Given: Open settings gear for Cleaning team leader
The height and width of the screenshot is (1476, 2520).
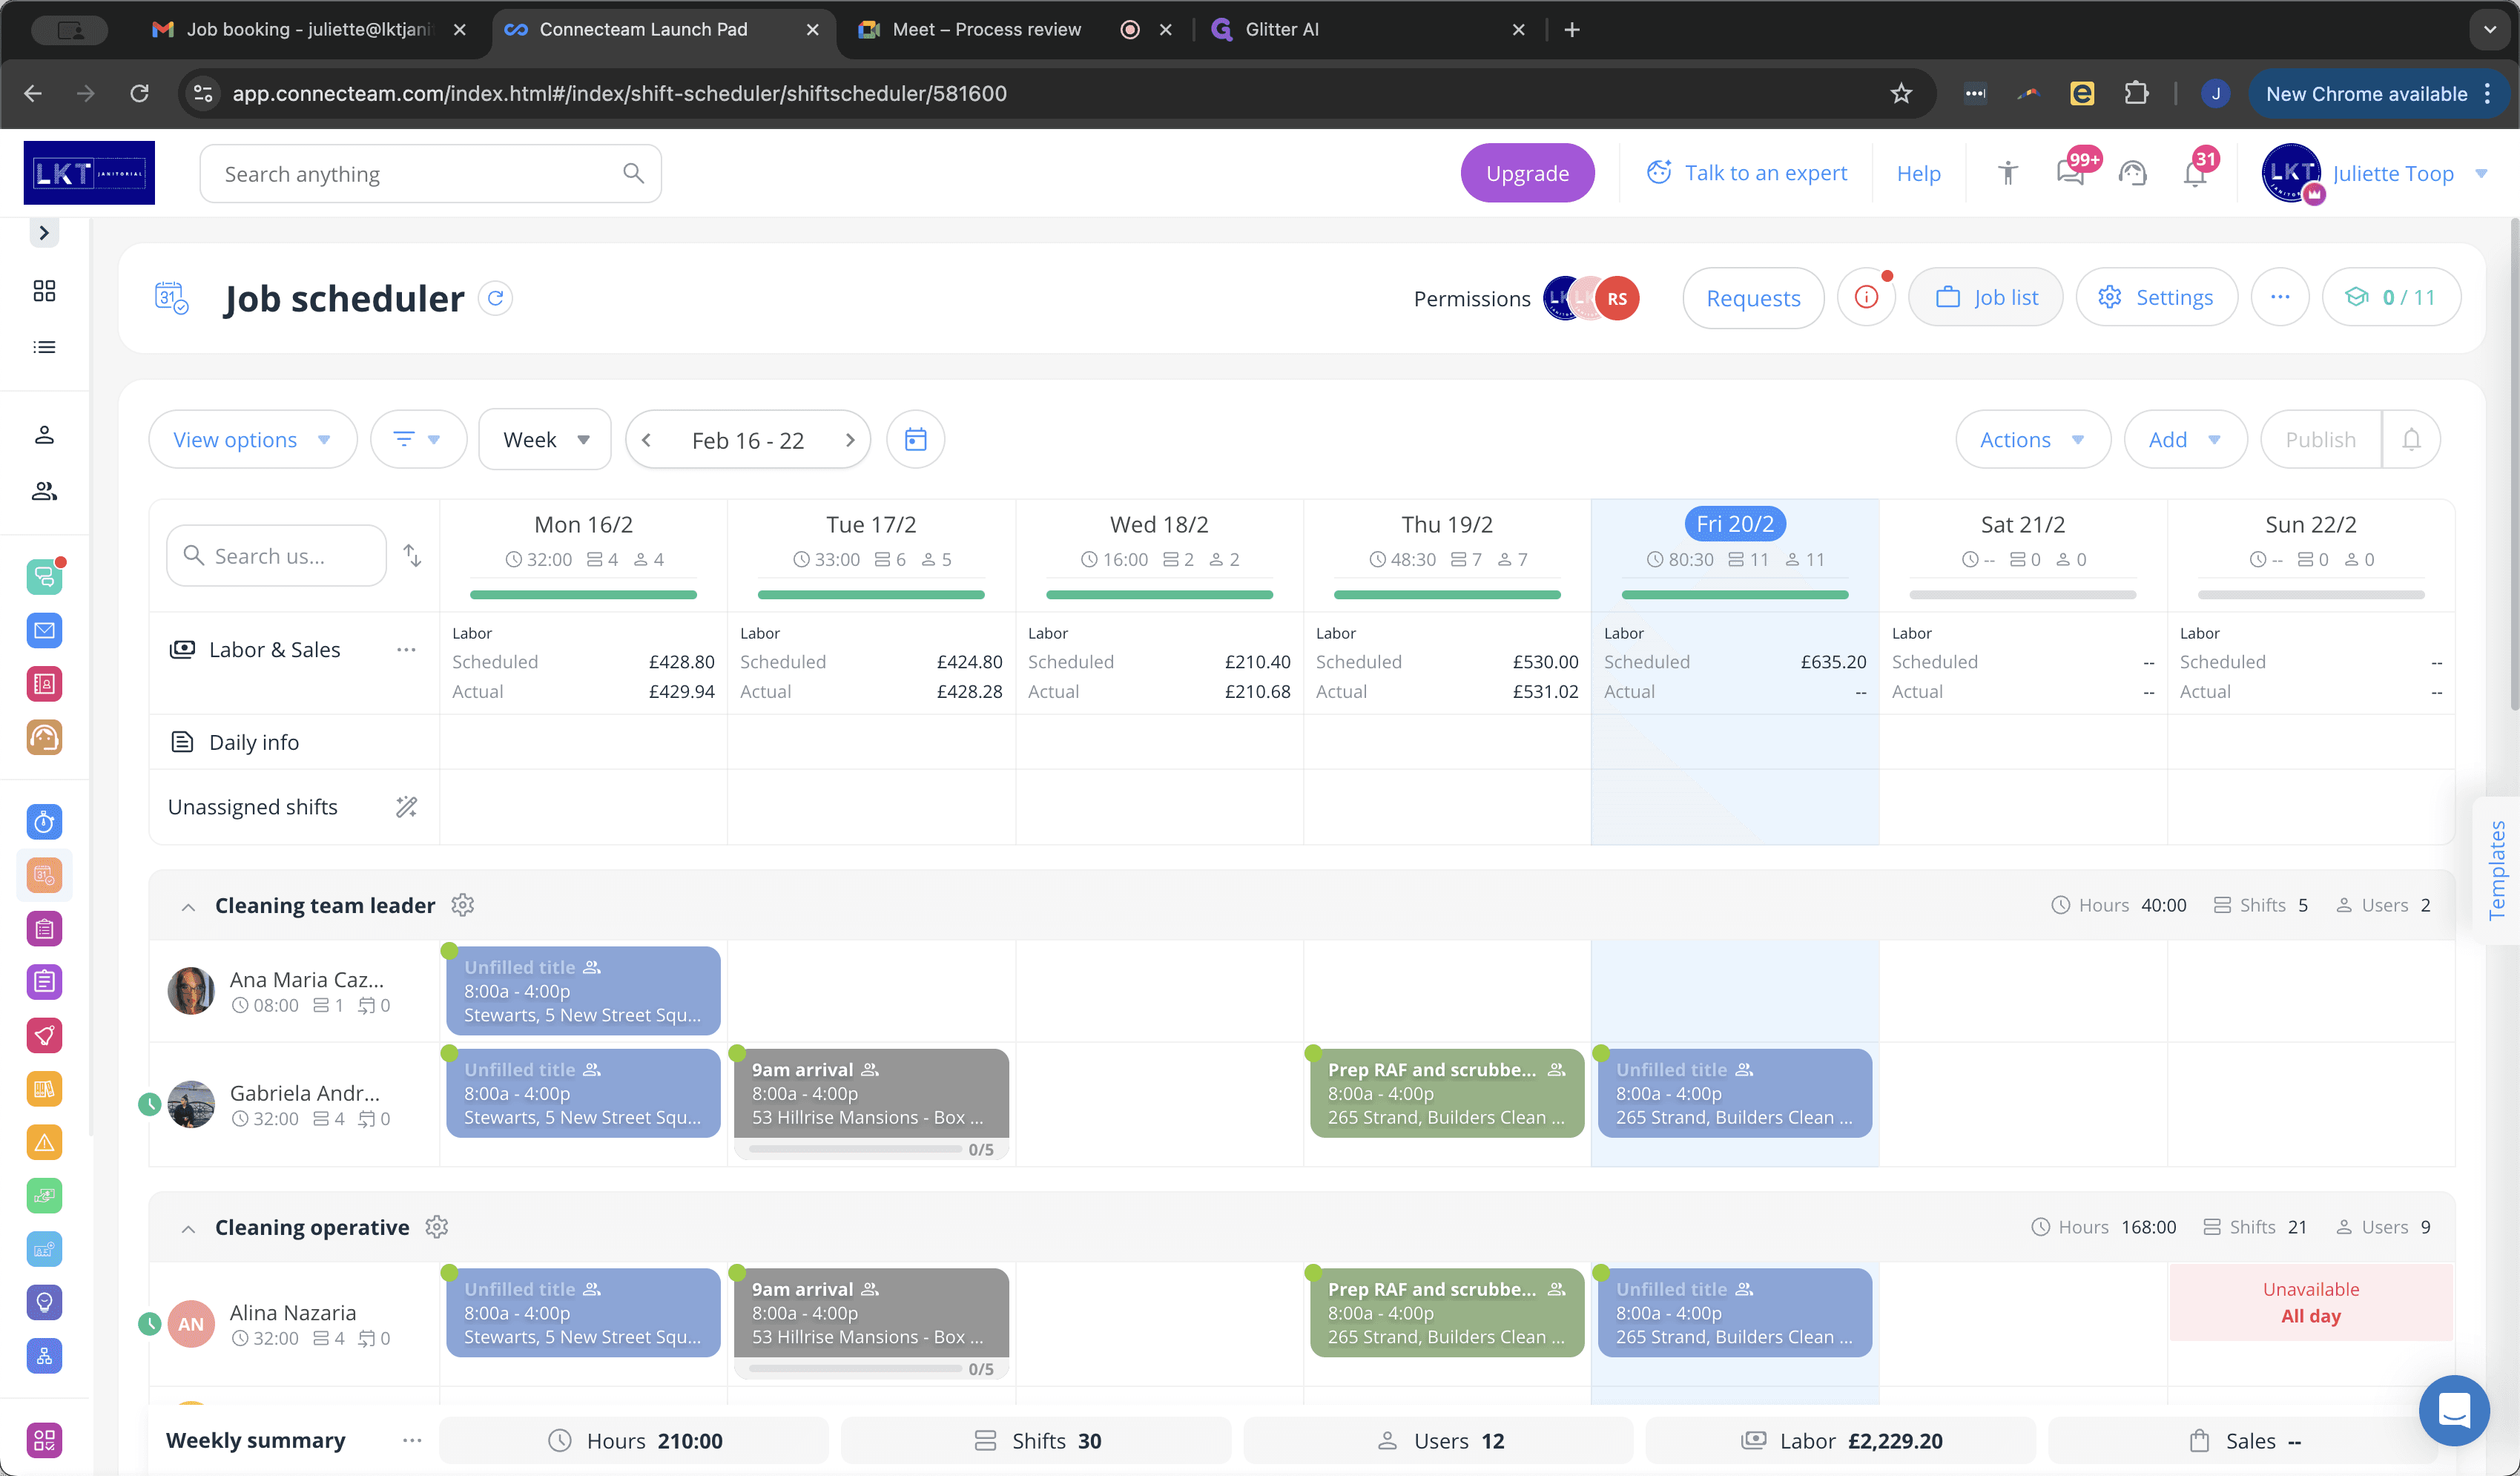Looking at the screenshot, I should [x=462, y=905].
